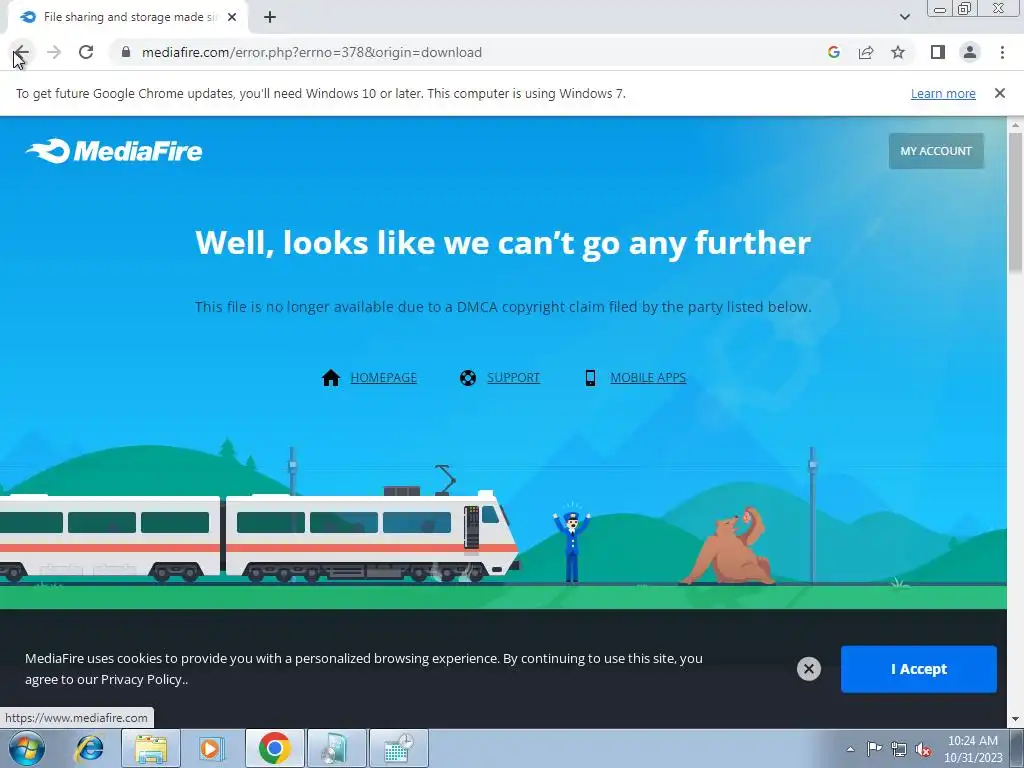Click heading 'Well, looks like we can't go any further'
1024x768 pixels.
(x=503, y=243)
